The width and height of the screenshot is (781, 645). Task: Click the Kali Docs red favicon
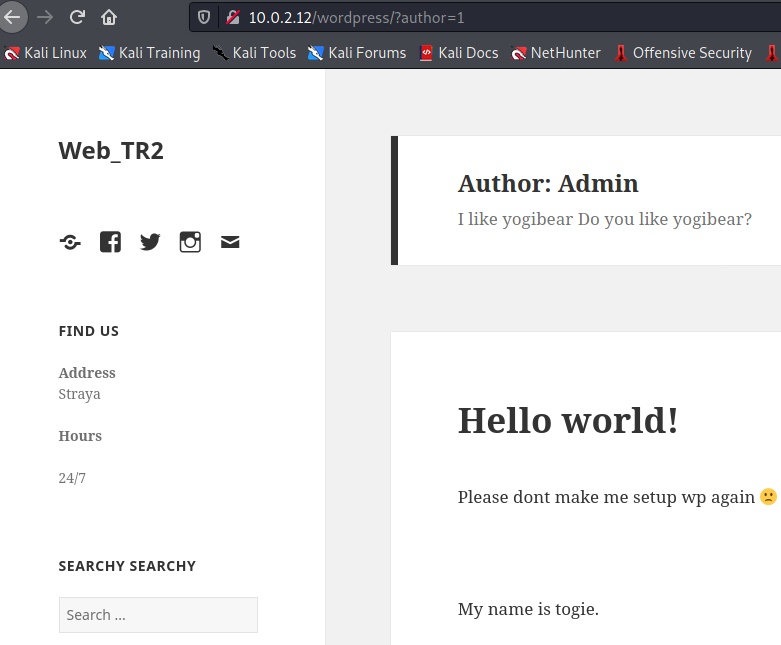[426, 53]
